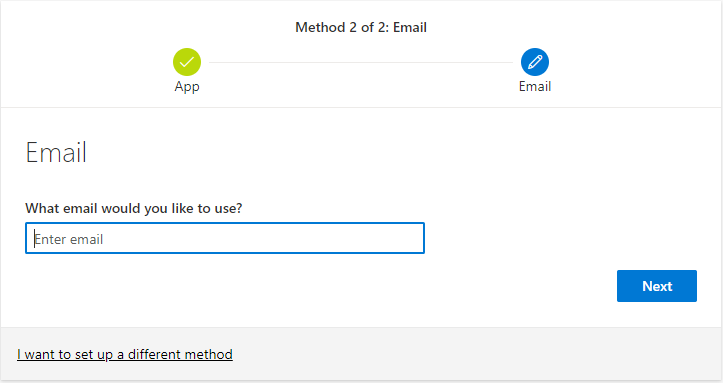Click 'What email would you like to use?' label
Screen dimensions: 723x383
pyautogui.click(x=134, y=208)
